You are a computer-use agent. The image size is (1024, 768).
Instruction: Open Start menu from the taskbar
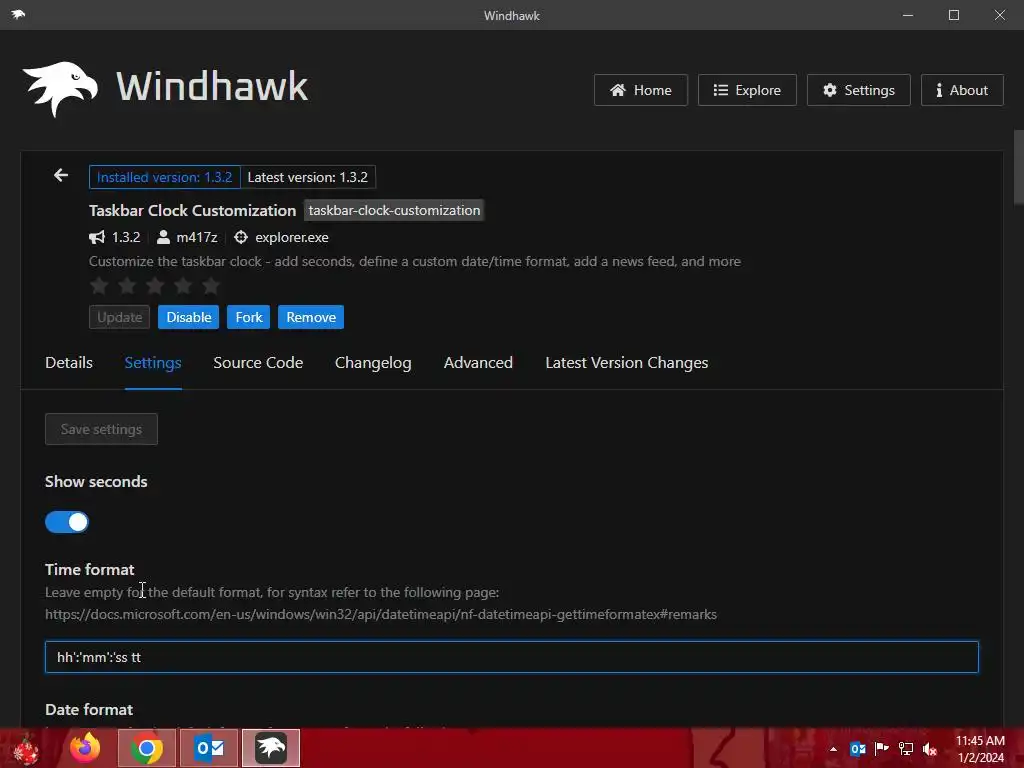26,748
